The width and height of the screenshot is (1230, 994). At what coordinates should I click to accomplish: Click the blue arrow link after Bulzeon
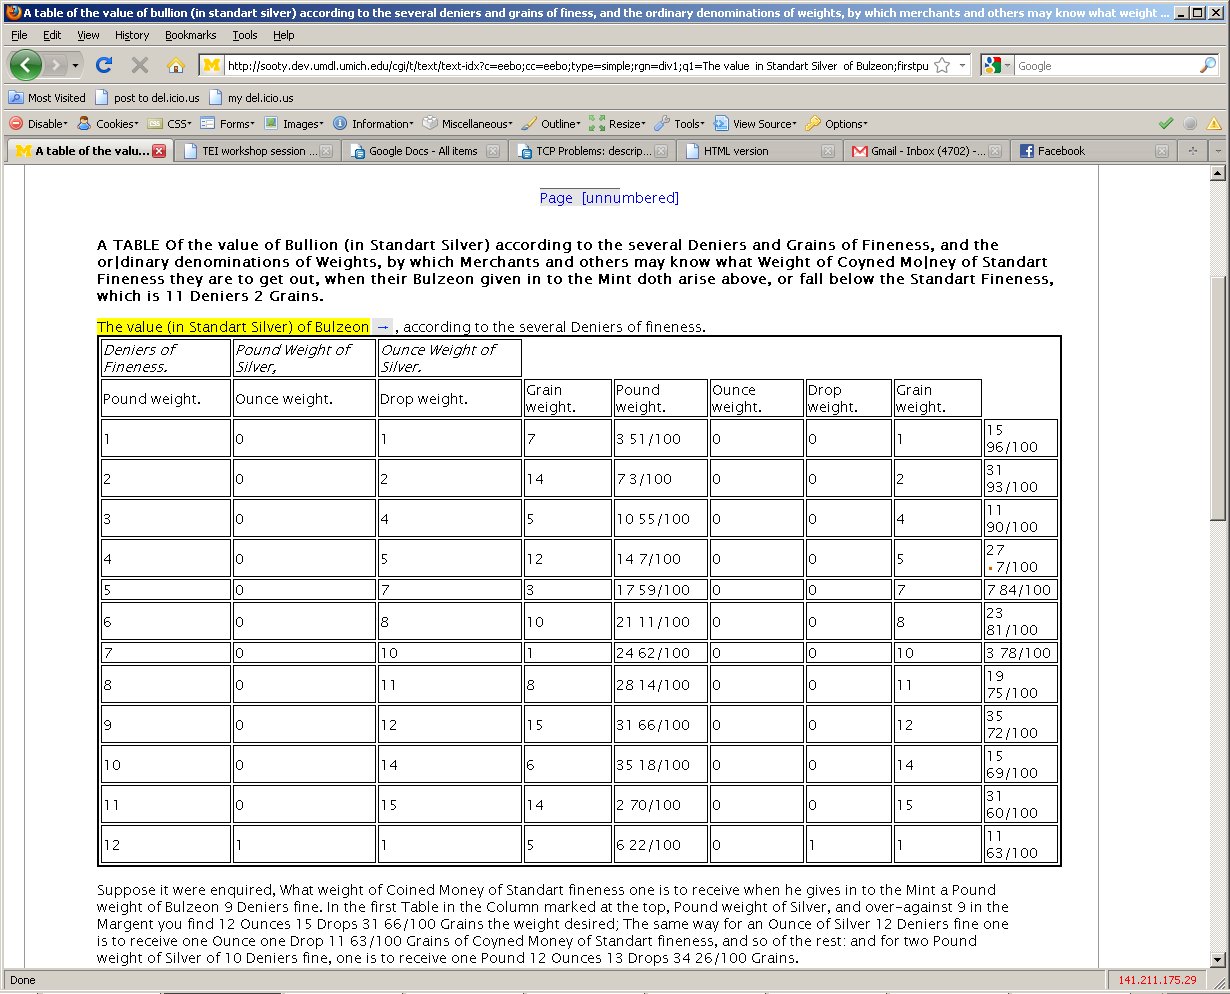coord(383,326)
